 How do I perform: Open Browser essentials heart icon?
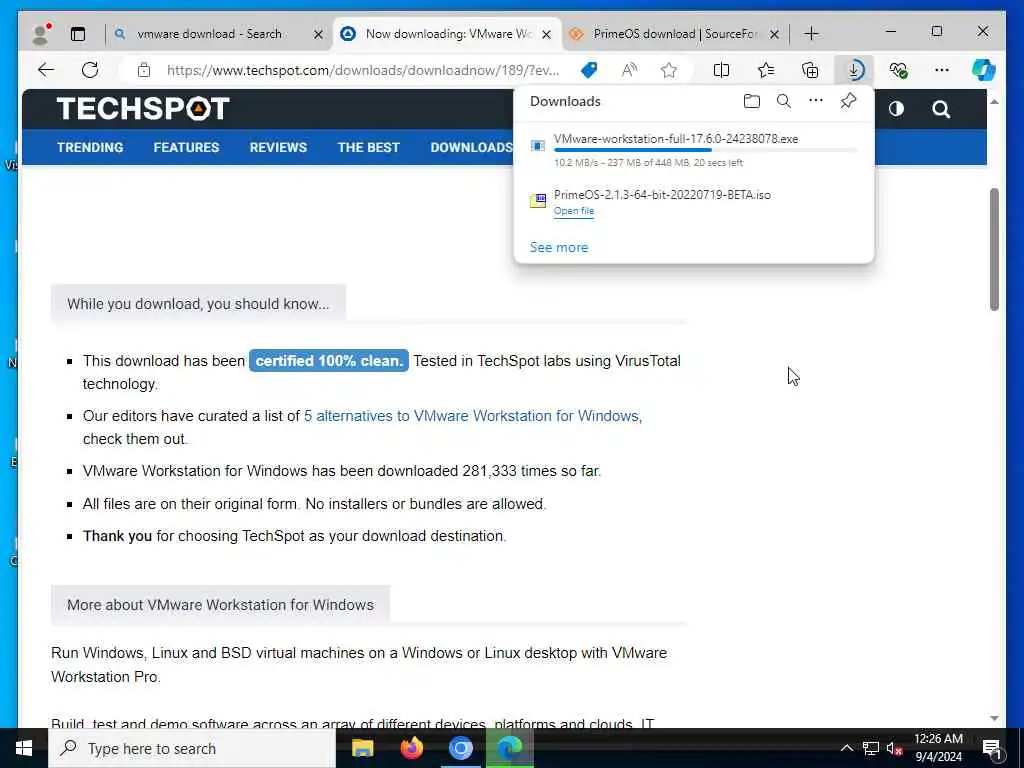[899, 70]
